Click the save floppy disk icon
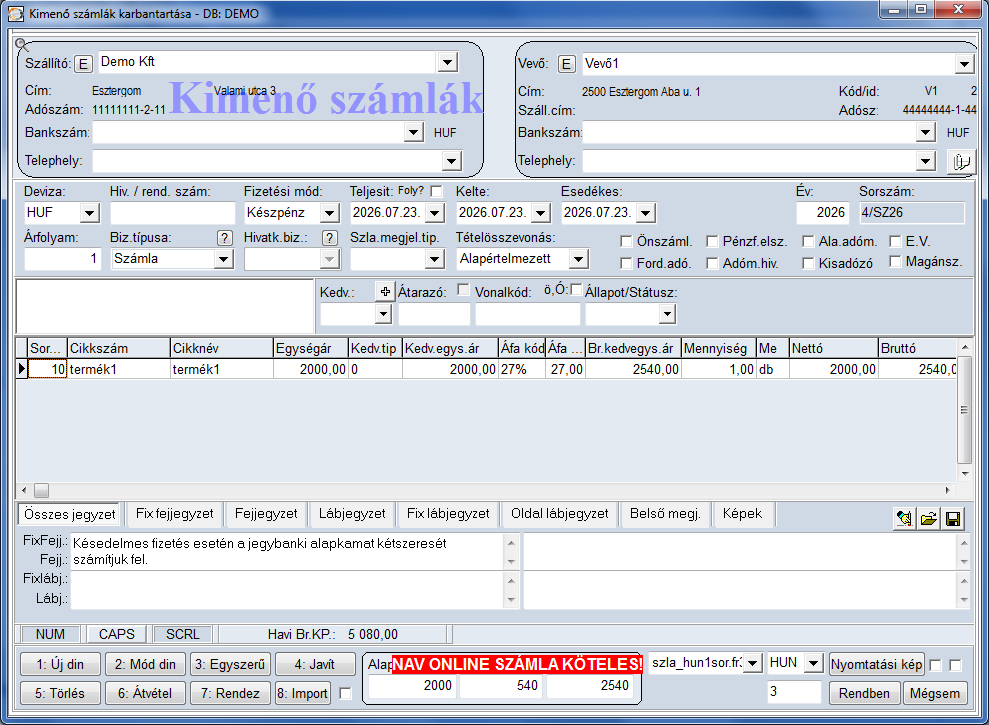 coord(953,519)
